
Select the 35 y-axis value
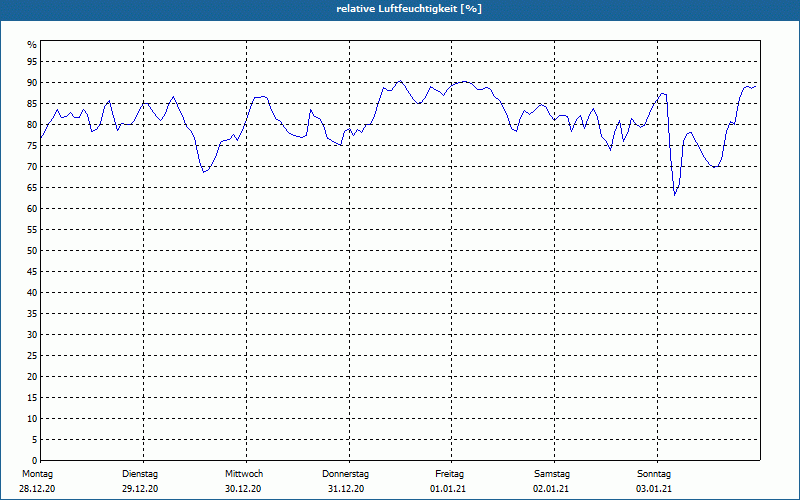point(32,314)
